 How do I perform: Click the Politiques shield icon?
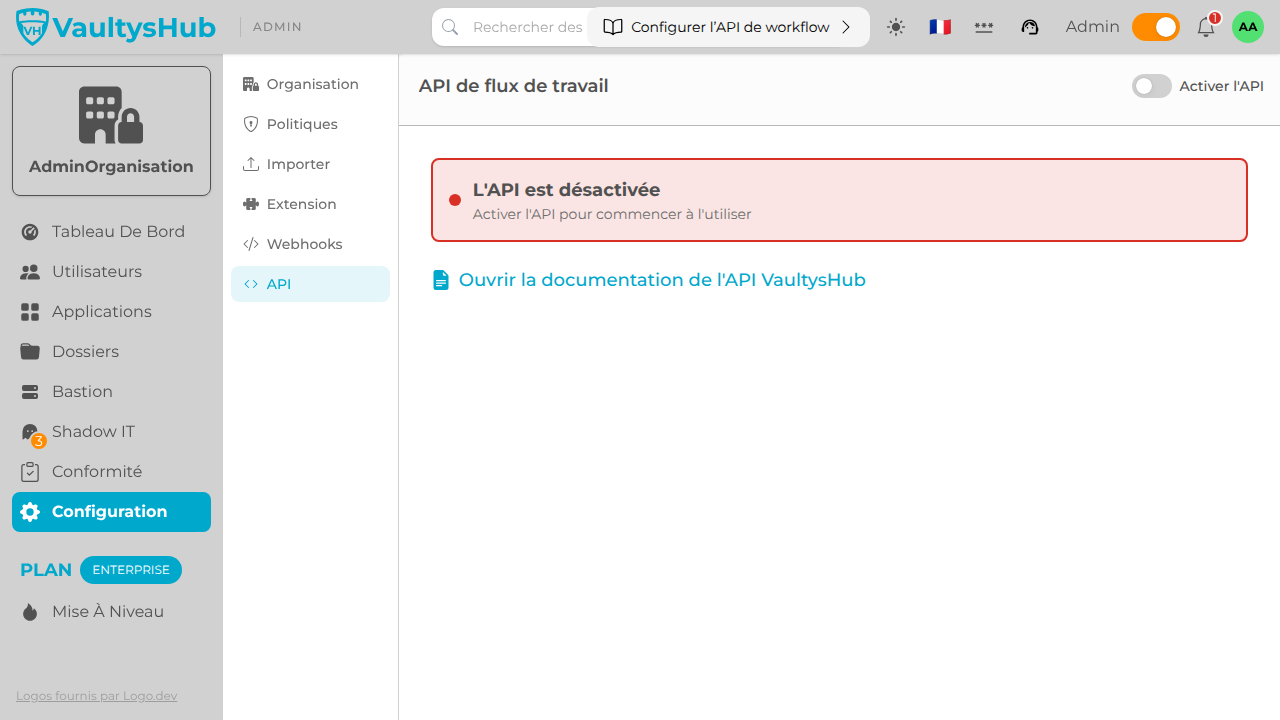coord(251,124)
